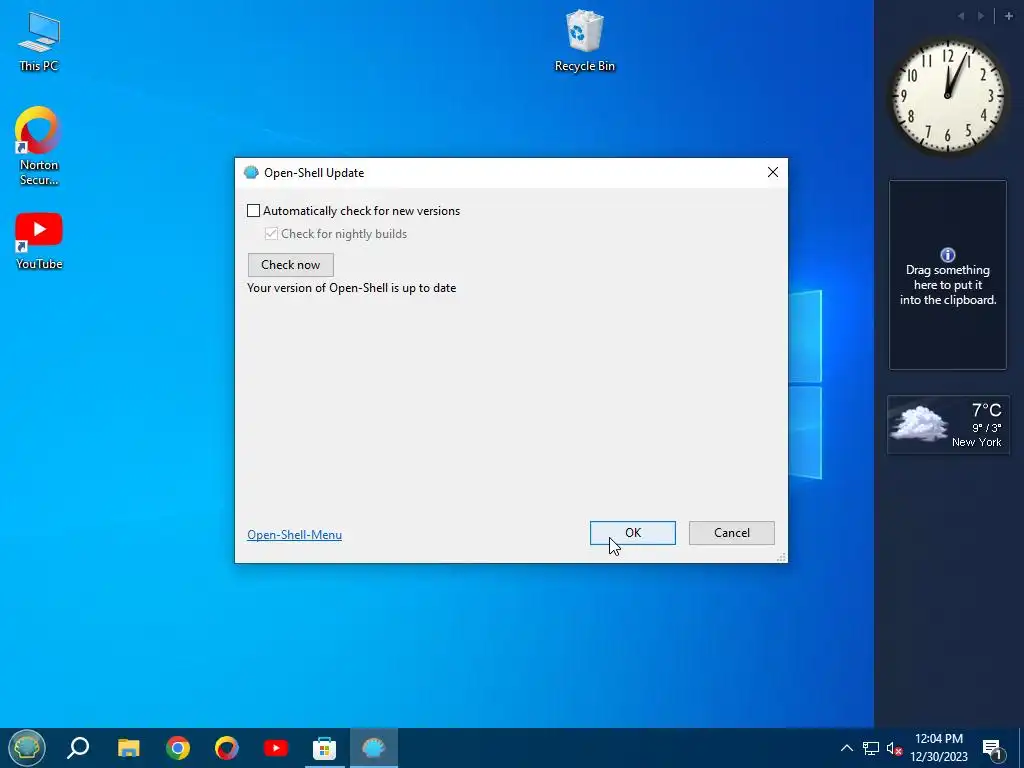Click muted volume tray icon
This screenshot has width=1024, height=768.
pyautogui.click(x=894, y=748)
